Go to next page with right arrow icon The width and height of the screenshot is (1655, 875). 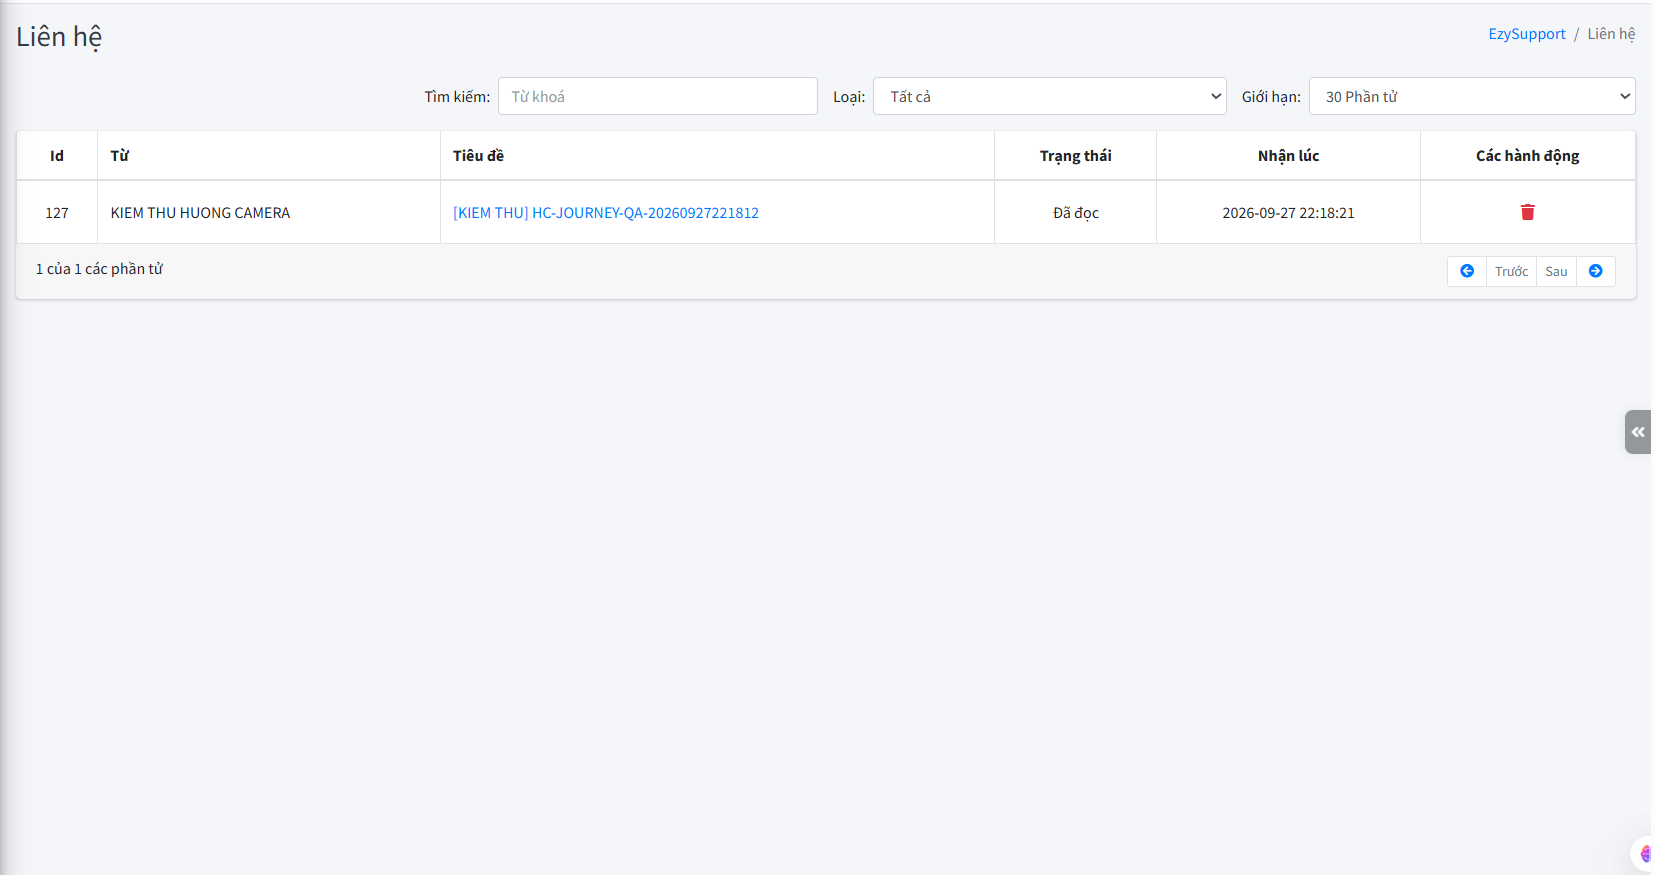point(1596,271)
